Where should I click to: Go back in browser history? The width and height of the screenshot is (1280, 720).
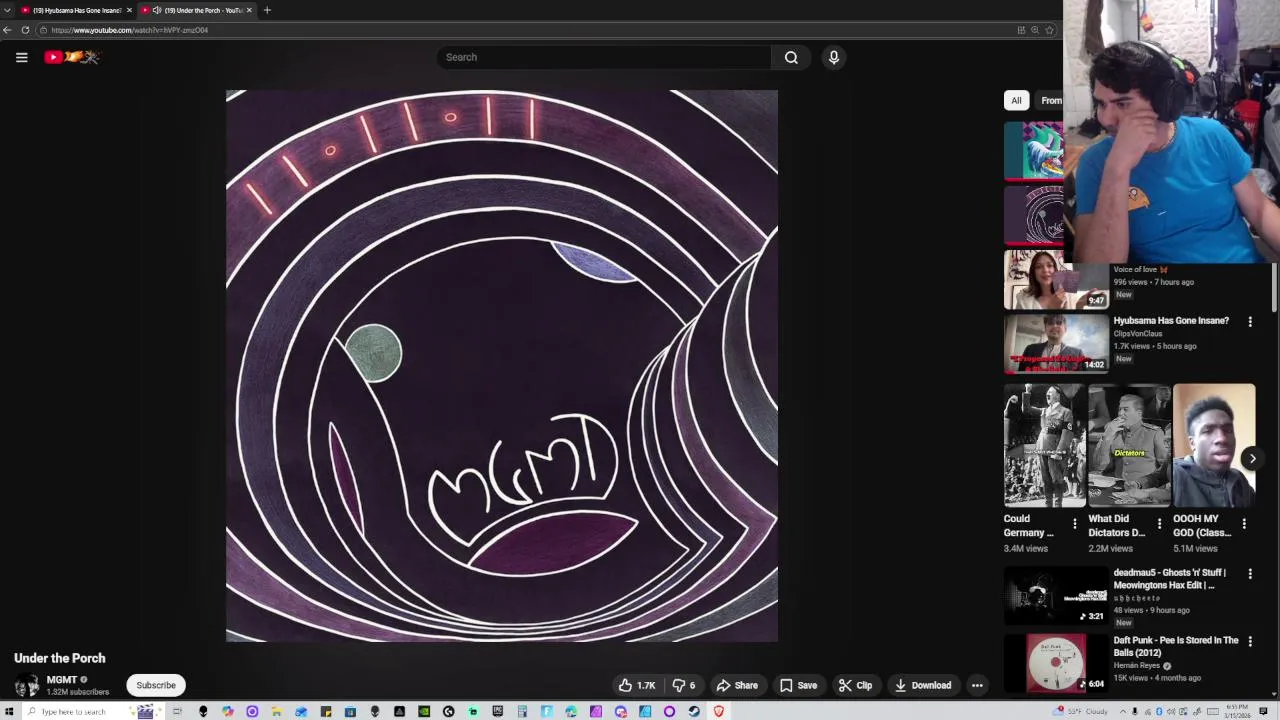pos(7,30)
